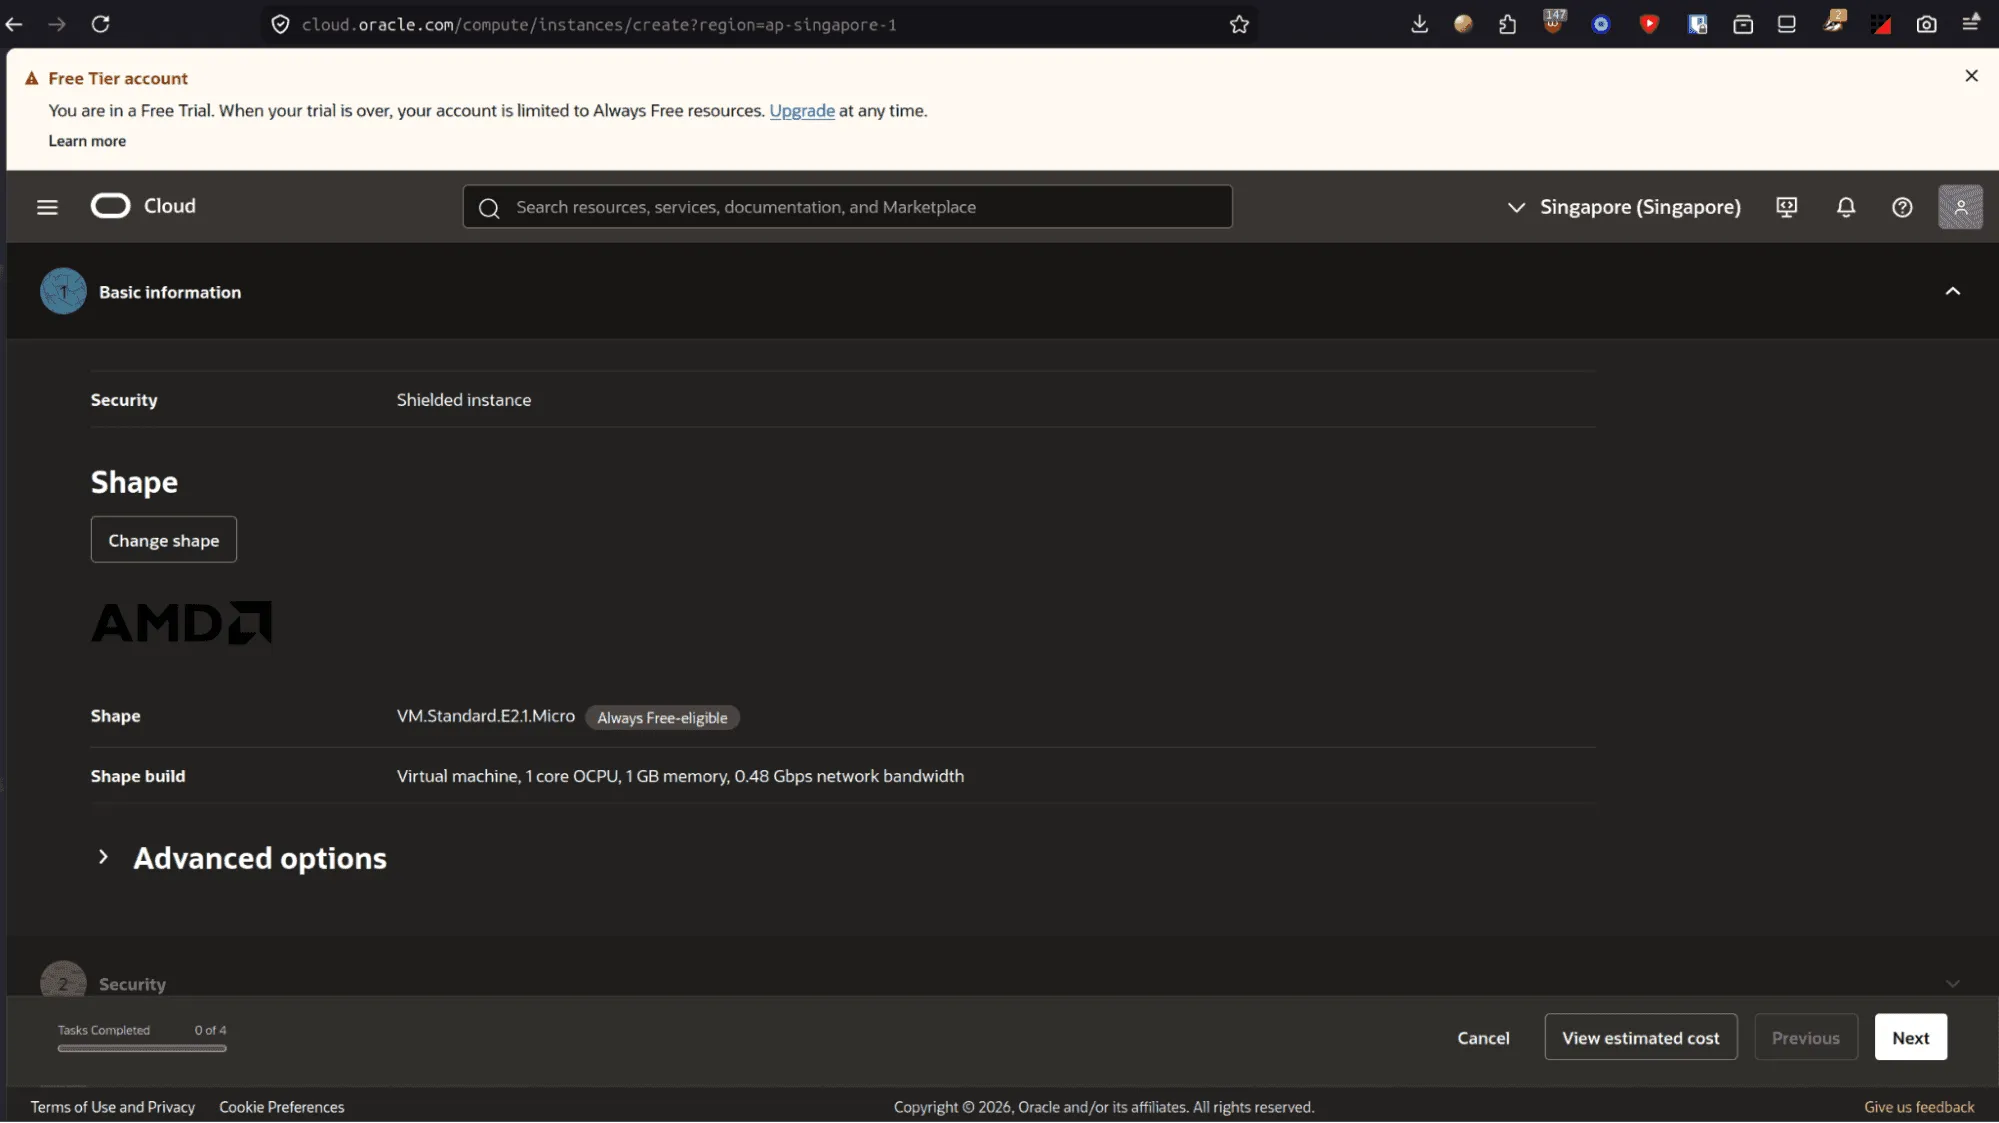Open the Cloud Shell developer tools icon
The image size is (1999, 1123).
(x=1786, y=207)
